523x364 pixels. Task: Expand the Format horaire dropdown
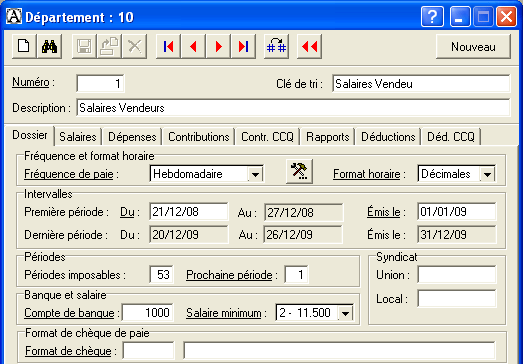pyautogui.click(x=487, y=174)
